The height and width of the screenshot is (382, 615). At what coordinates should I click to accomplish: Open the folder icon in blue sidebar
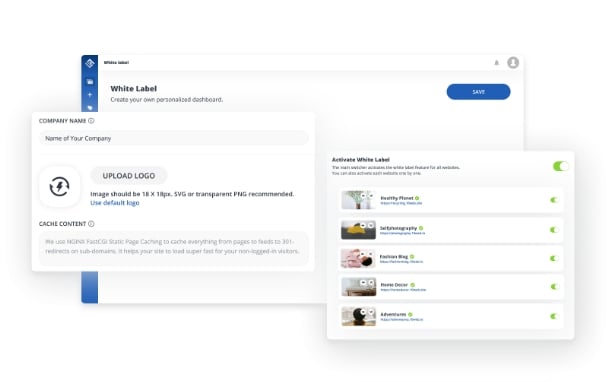90,82
